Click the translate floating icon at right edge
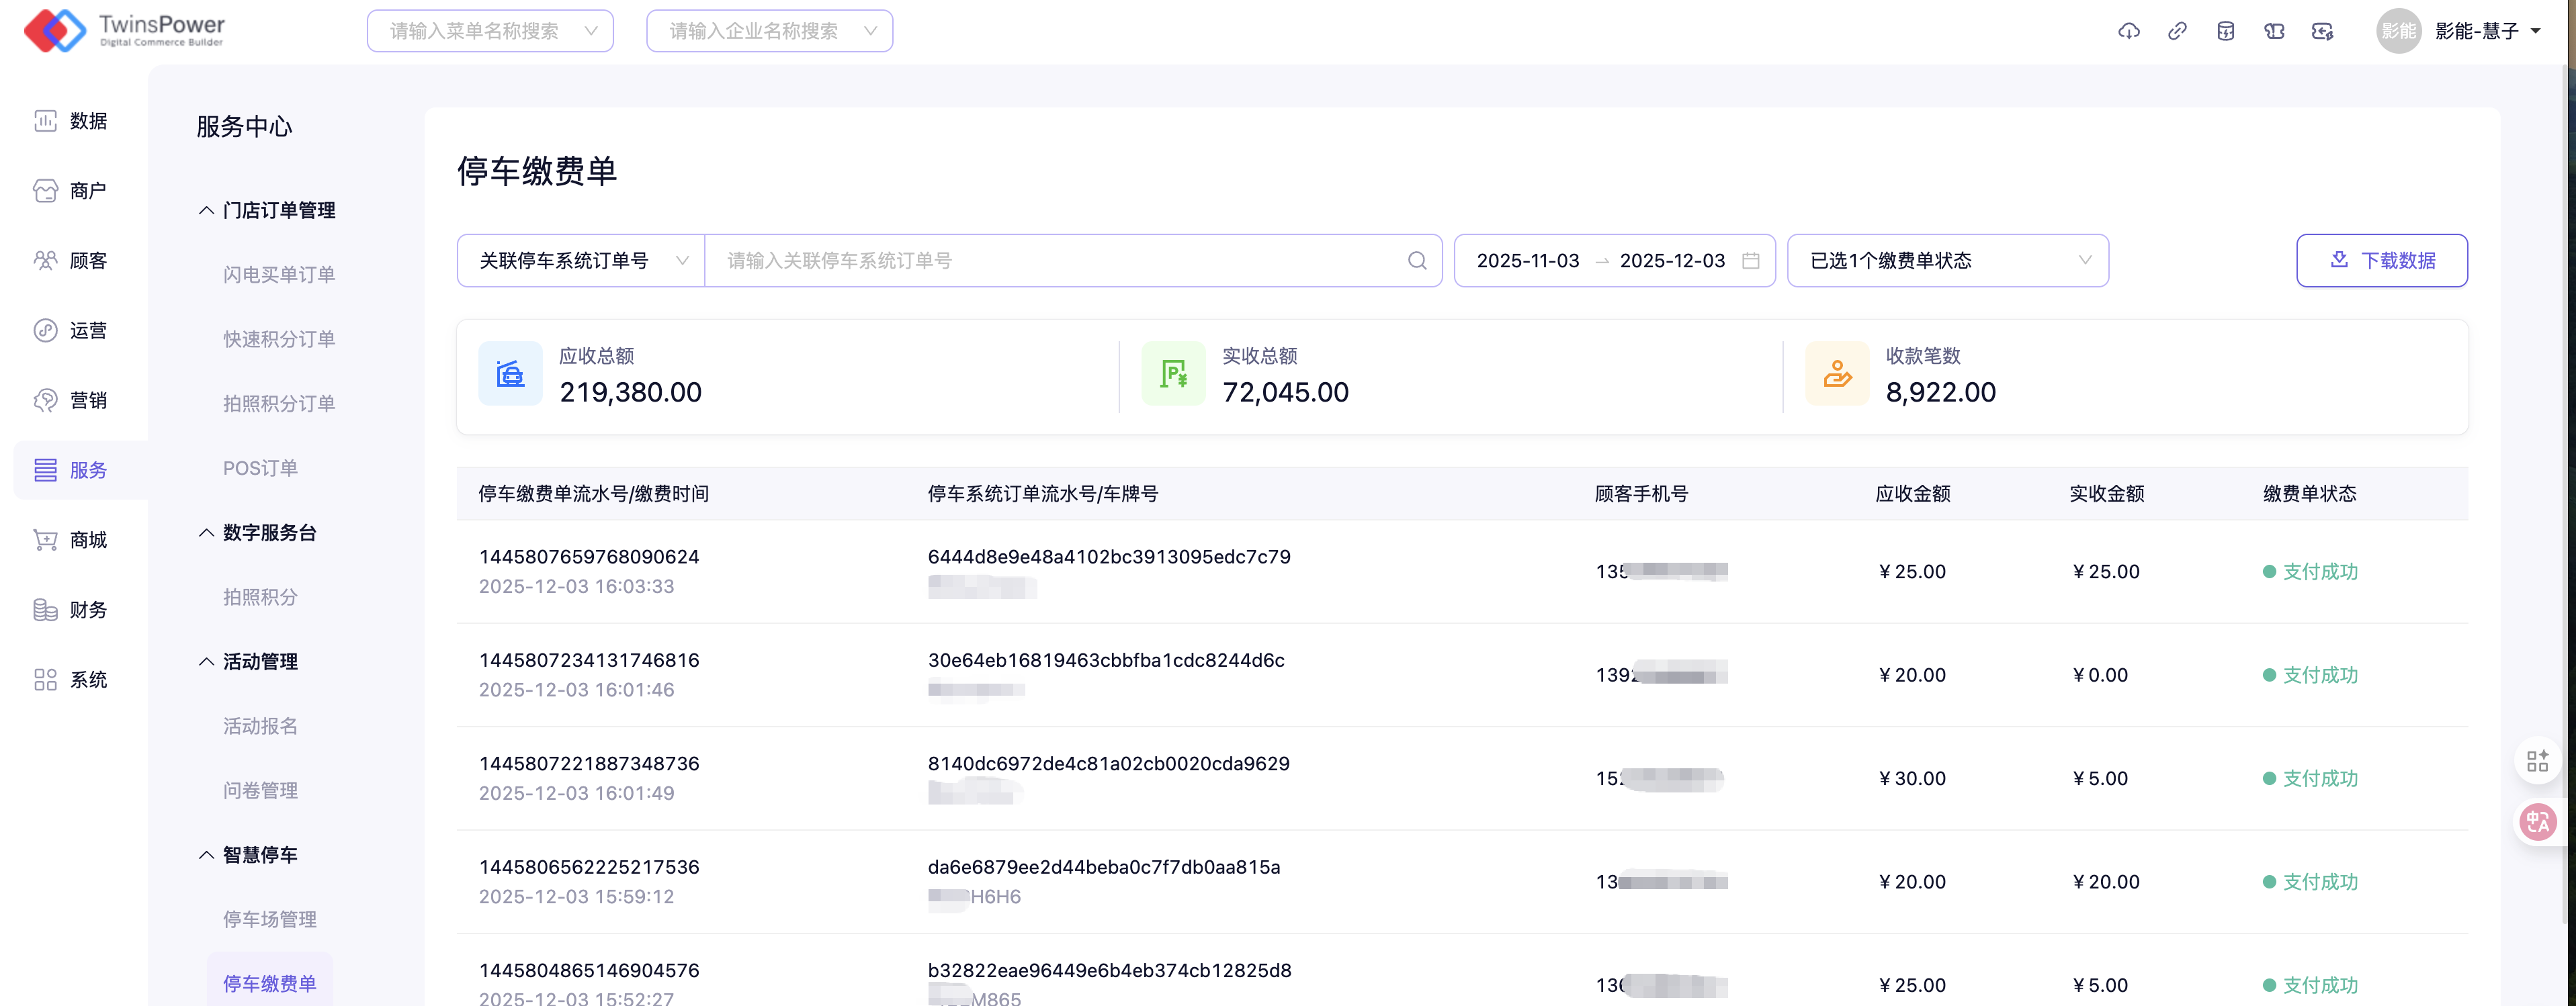The height and width of the screenshot is (1006, 2576). click(x=2537, y=822)
